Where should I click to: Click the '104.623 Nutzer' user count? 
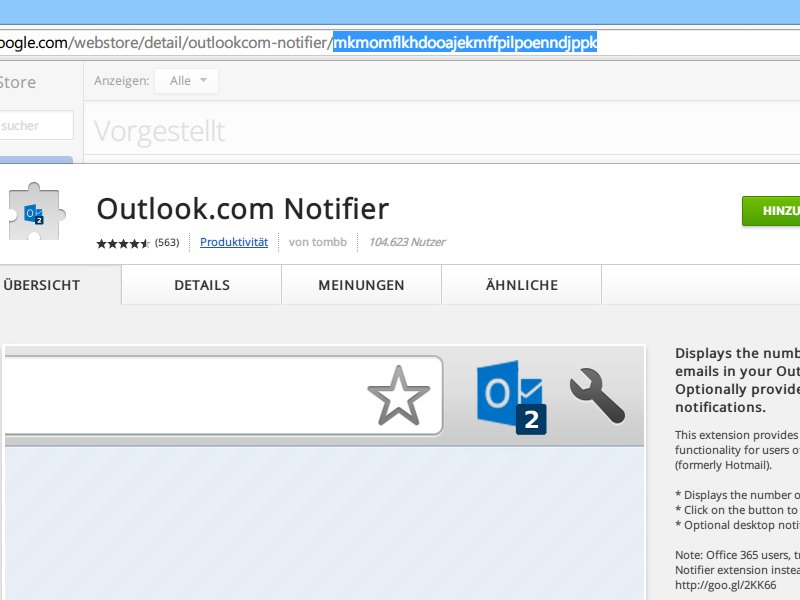[407, 242]
